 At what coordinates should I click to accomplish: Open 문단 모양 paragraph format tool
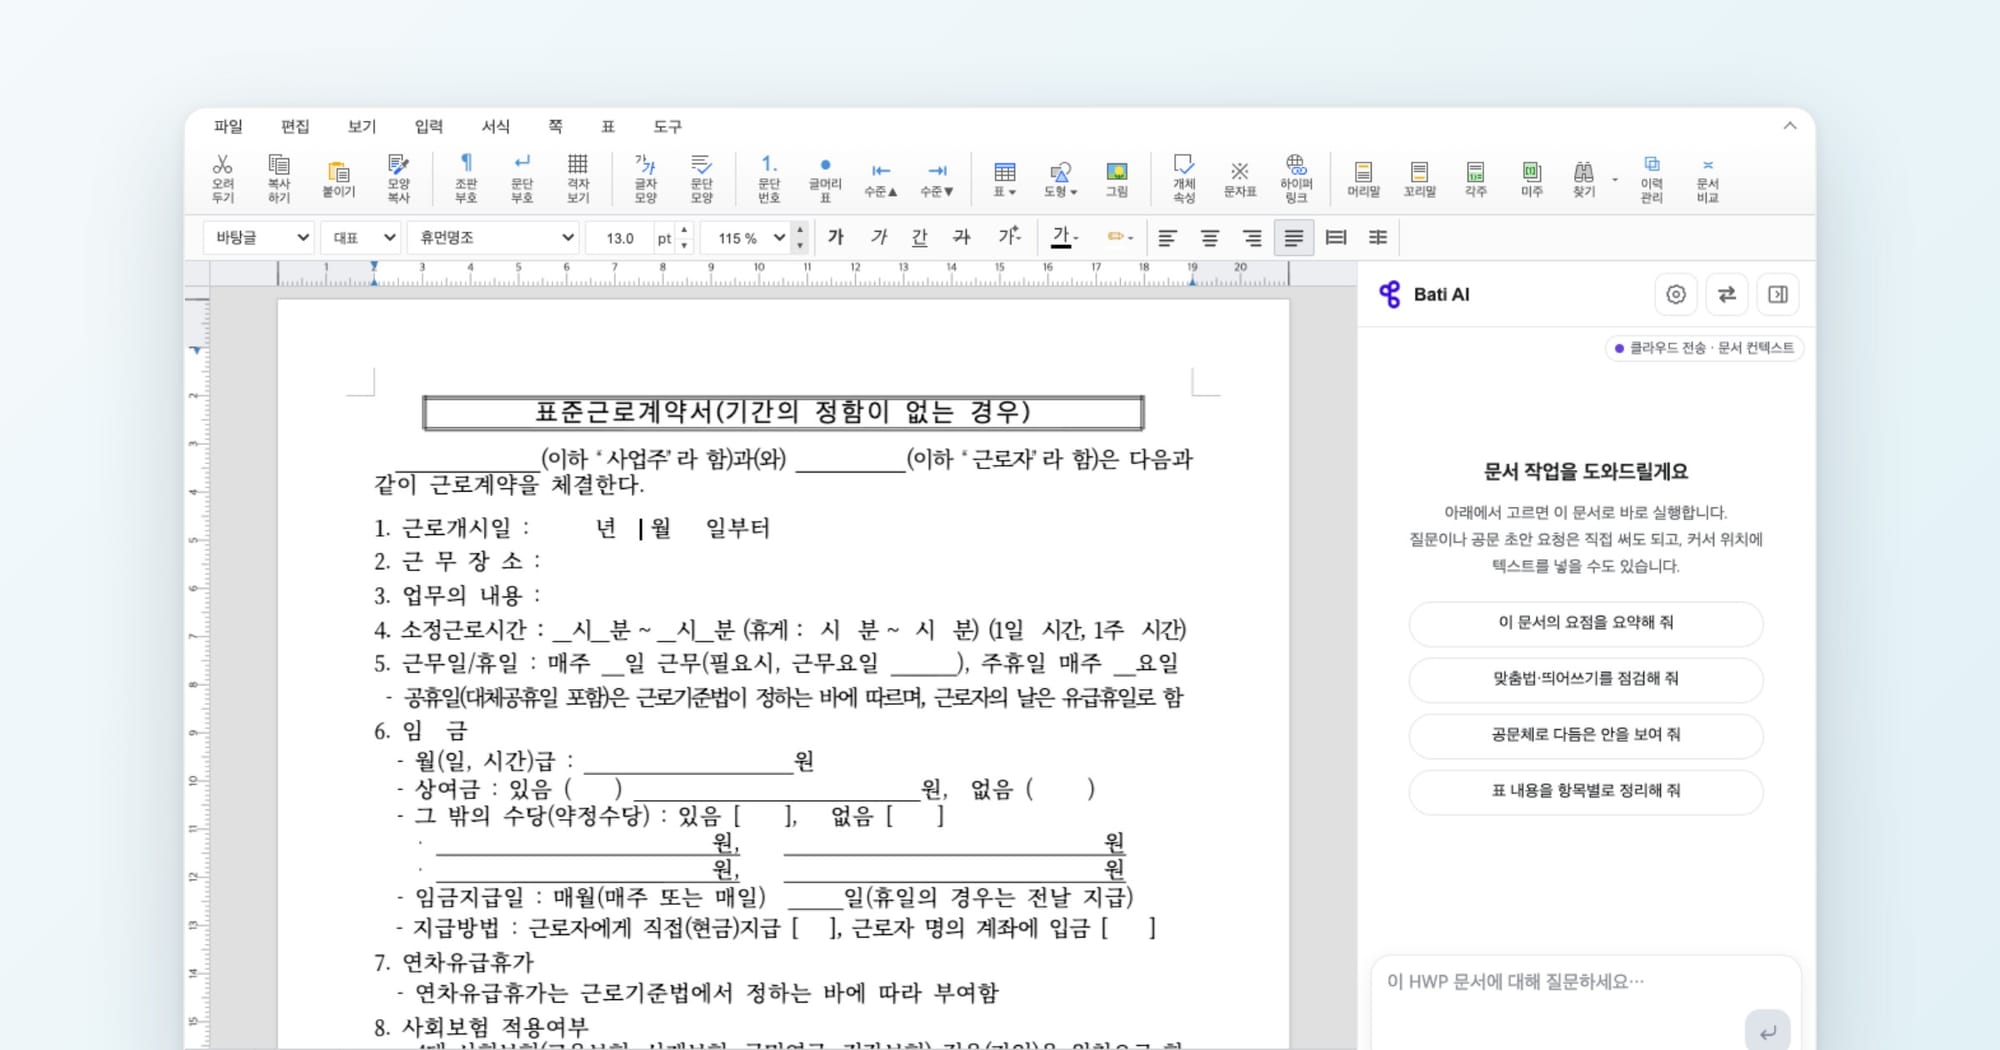point(702,178)
